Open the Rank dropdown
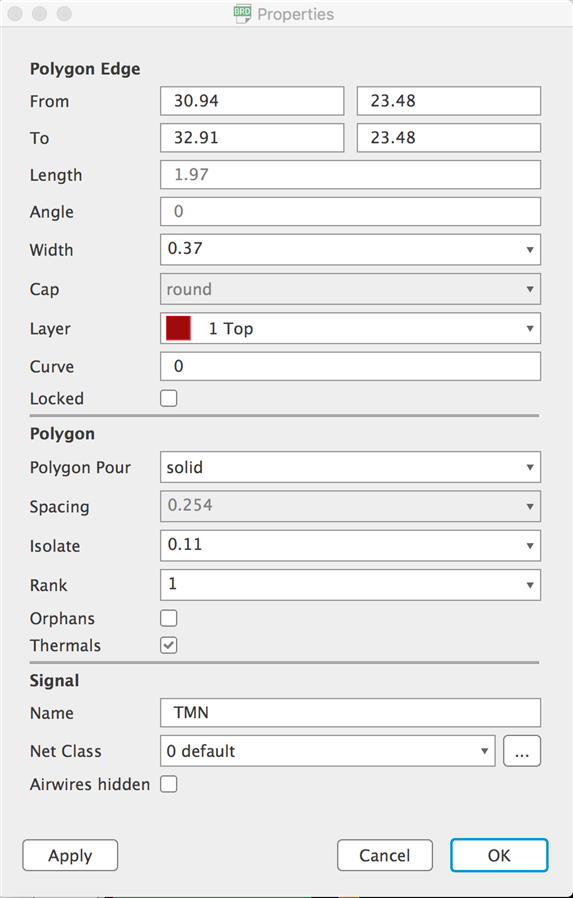 350,585
